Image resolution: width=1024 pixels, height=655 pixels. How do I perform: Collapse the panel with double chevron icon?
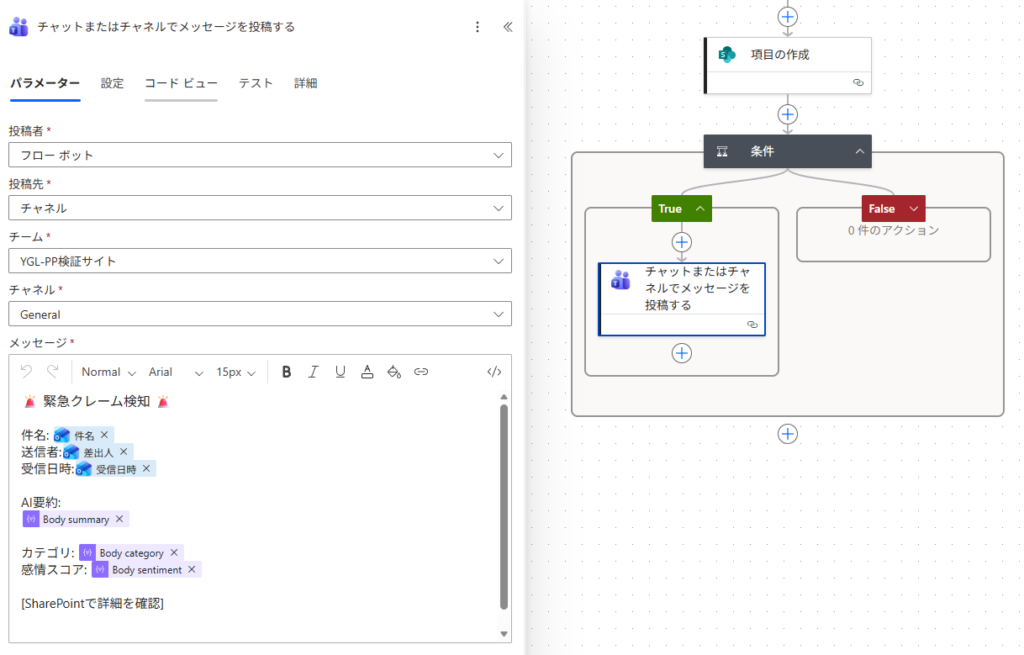pos(507,27)
